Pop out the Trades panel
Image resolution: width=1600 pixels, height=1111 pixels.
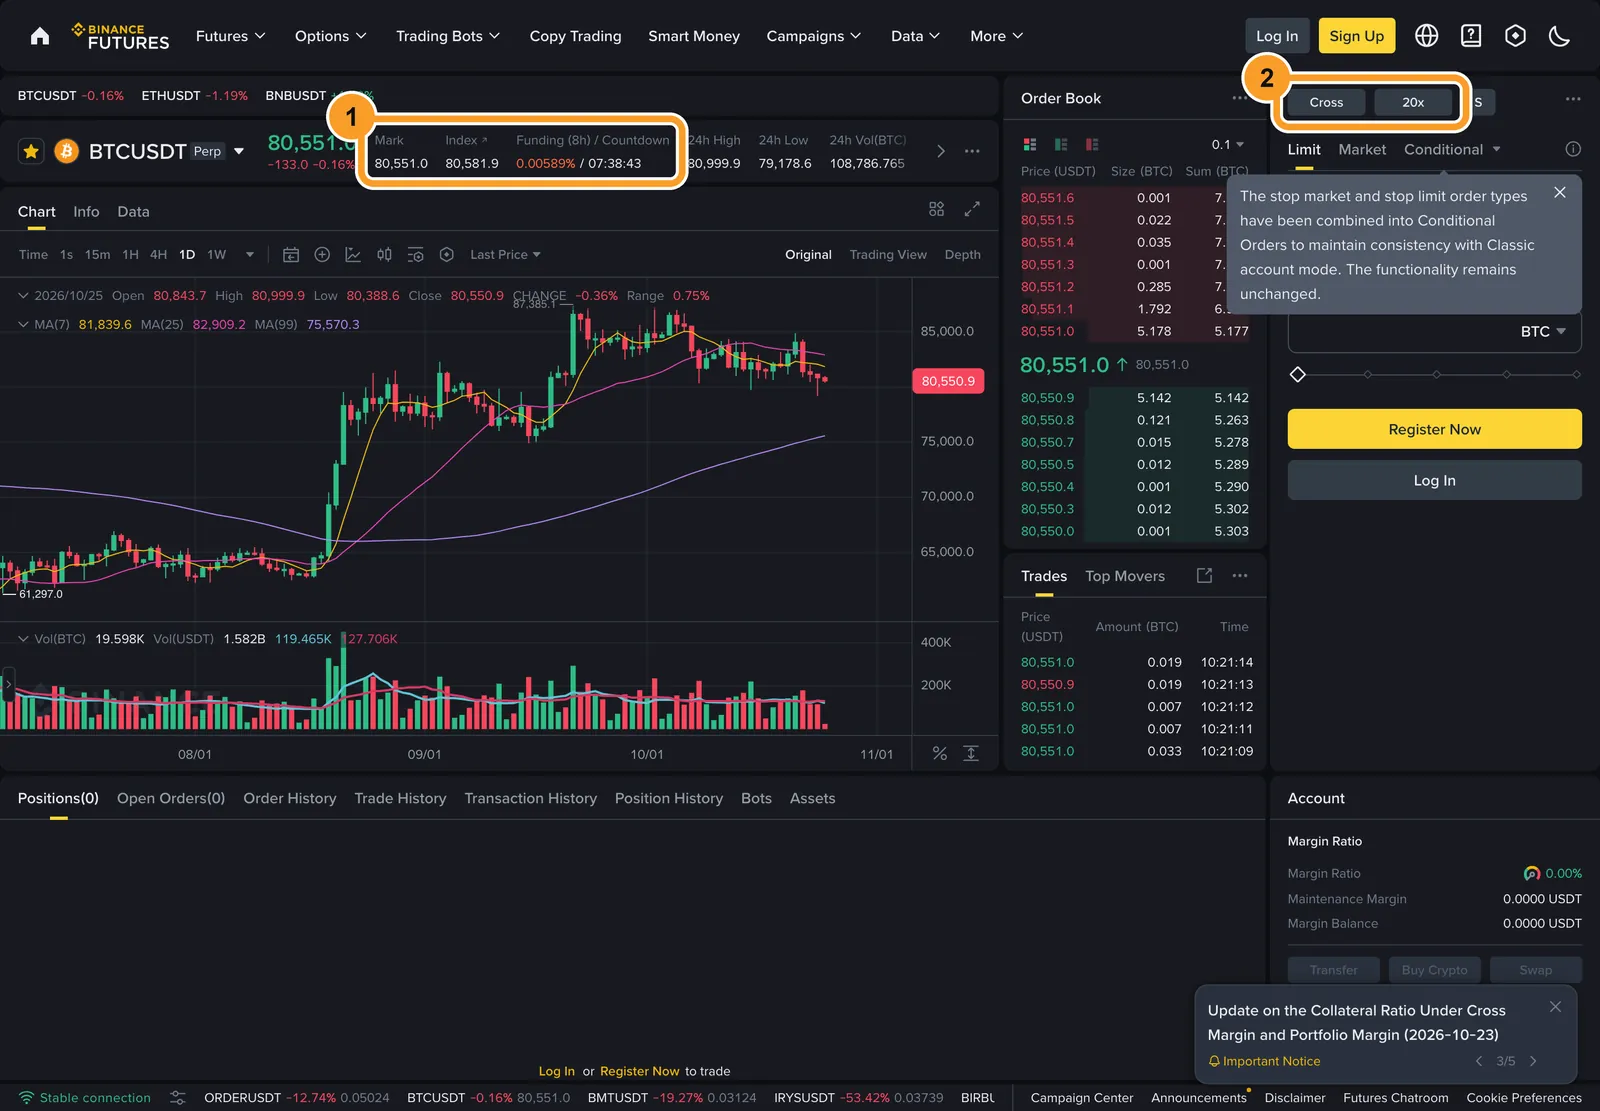tap(1204, 575)
